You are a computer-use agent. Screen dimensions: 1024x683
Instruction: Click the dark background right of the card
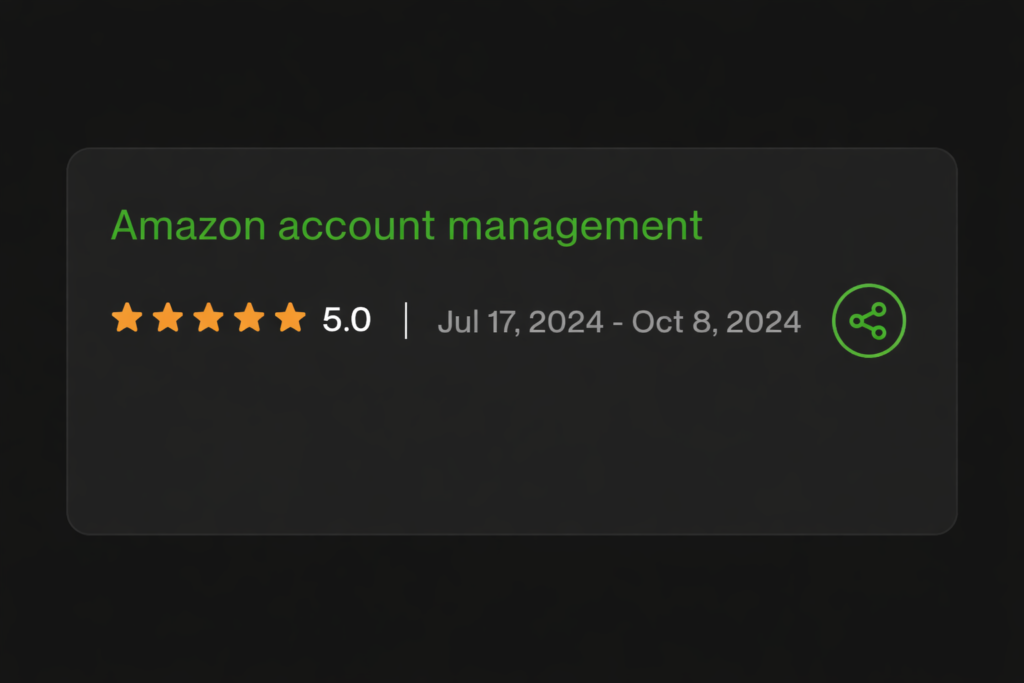point(990,340)
